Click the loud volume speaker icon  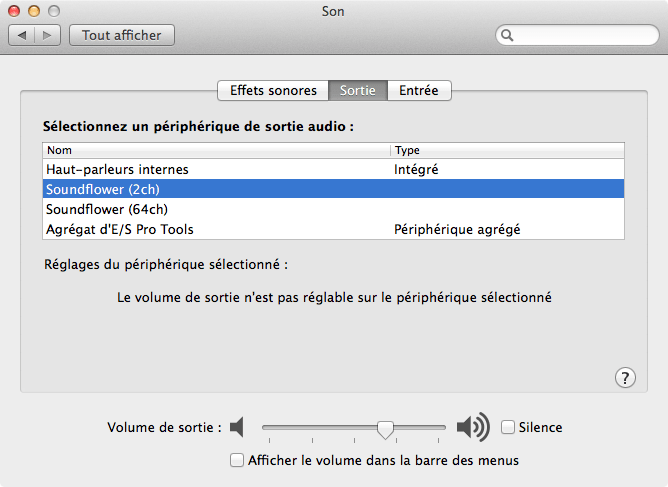pyautogui.click(x=472, y=428)
